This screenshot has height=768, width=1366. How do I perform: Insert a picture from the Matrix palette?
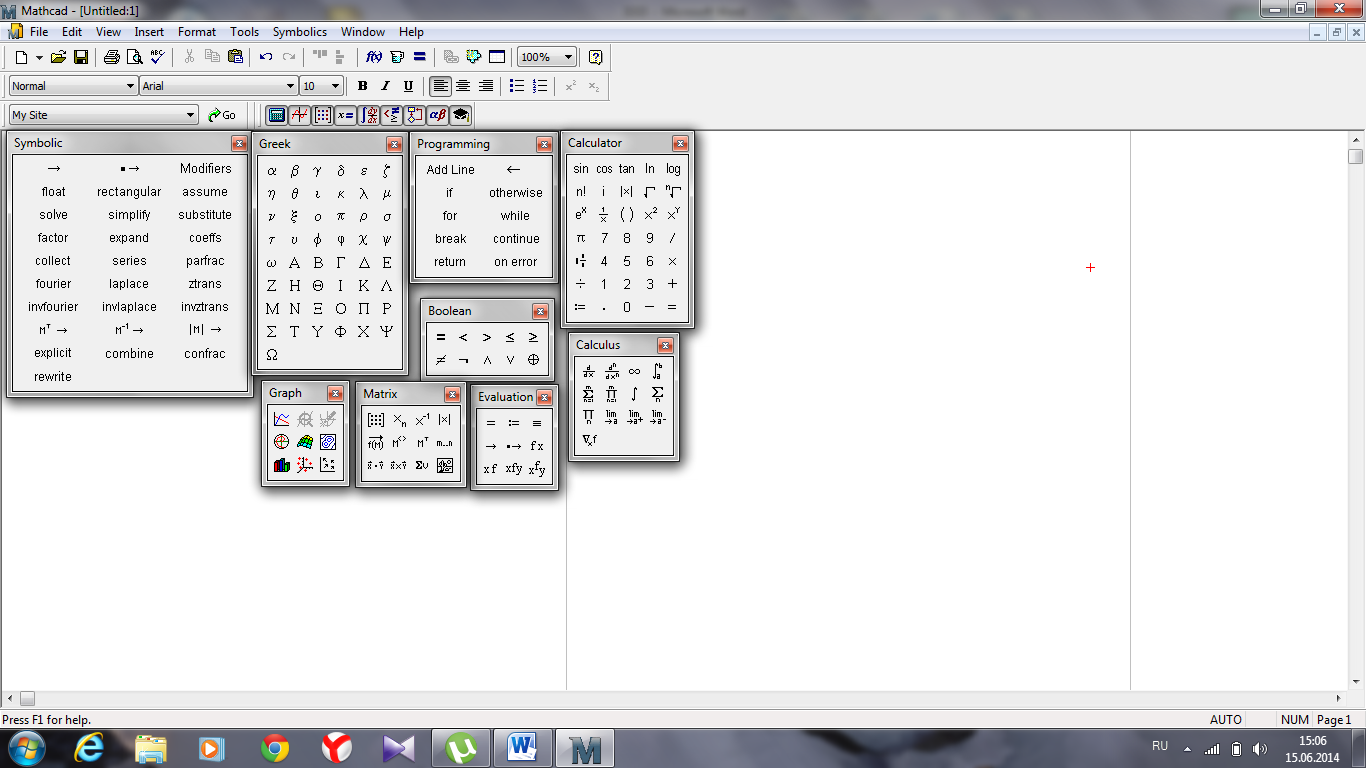(x=445, y=465)
